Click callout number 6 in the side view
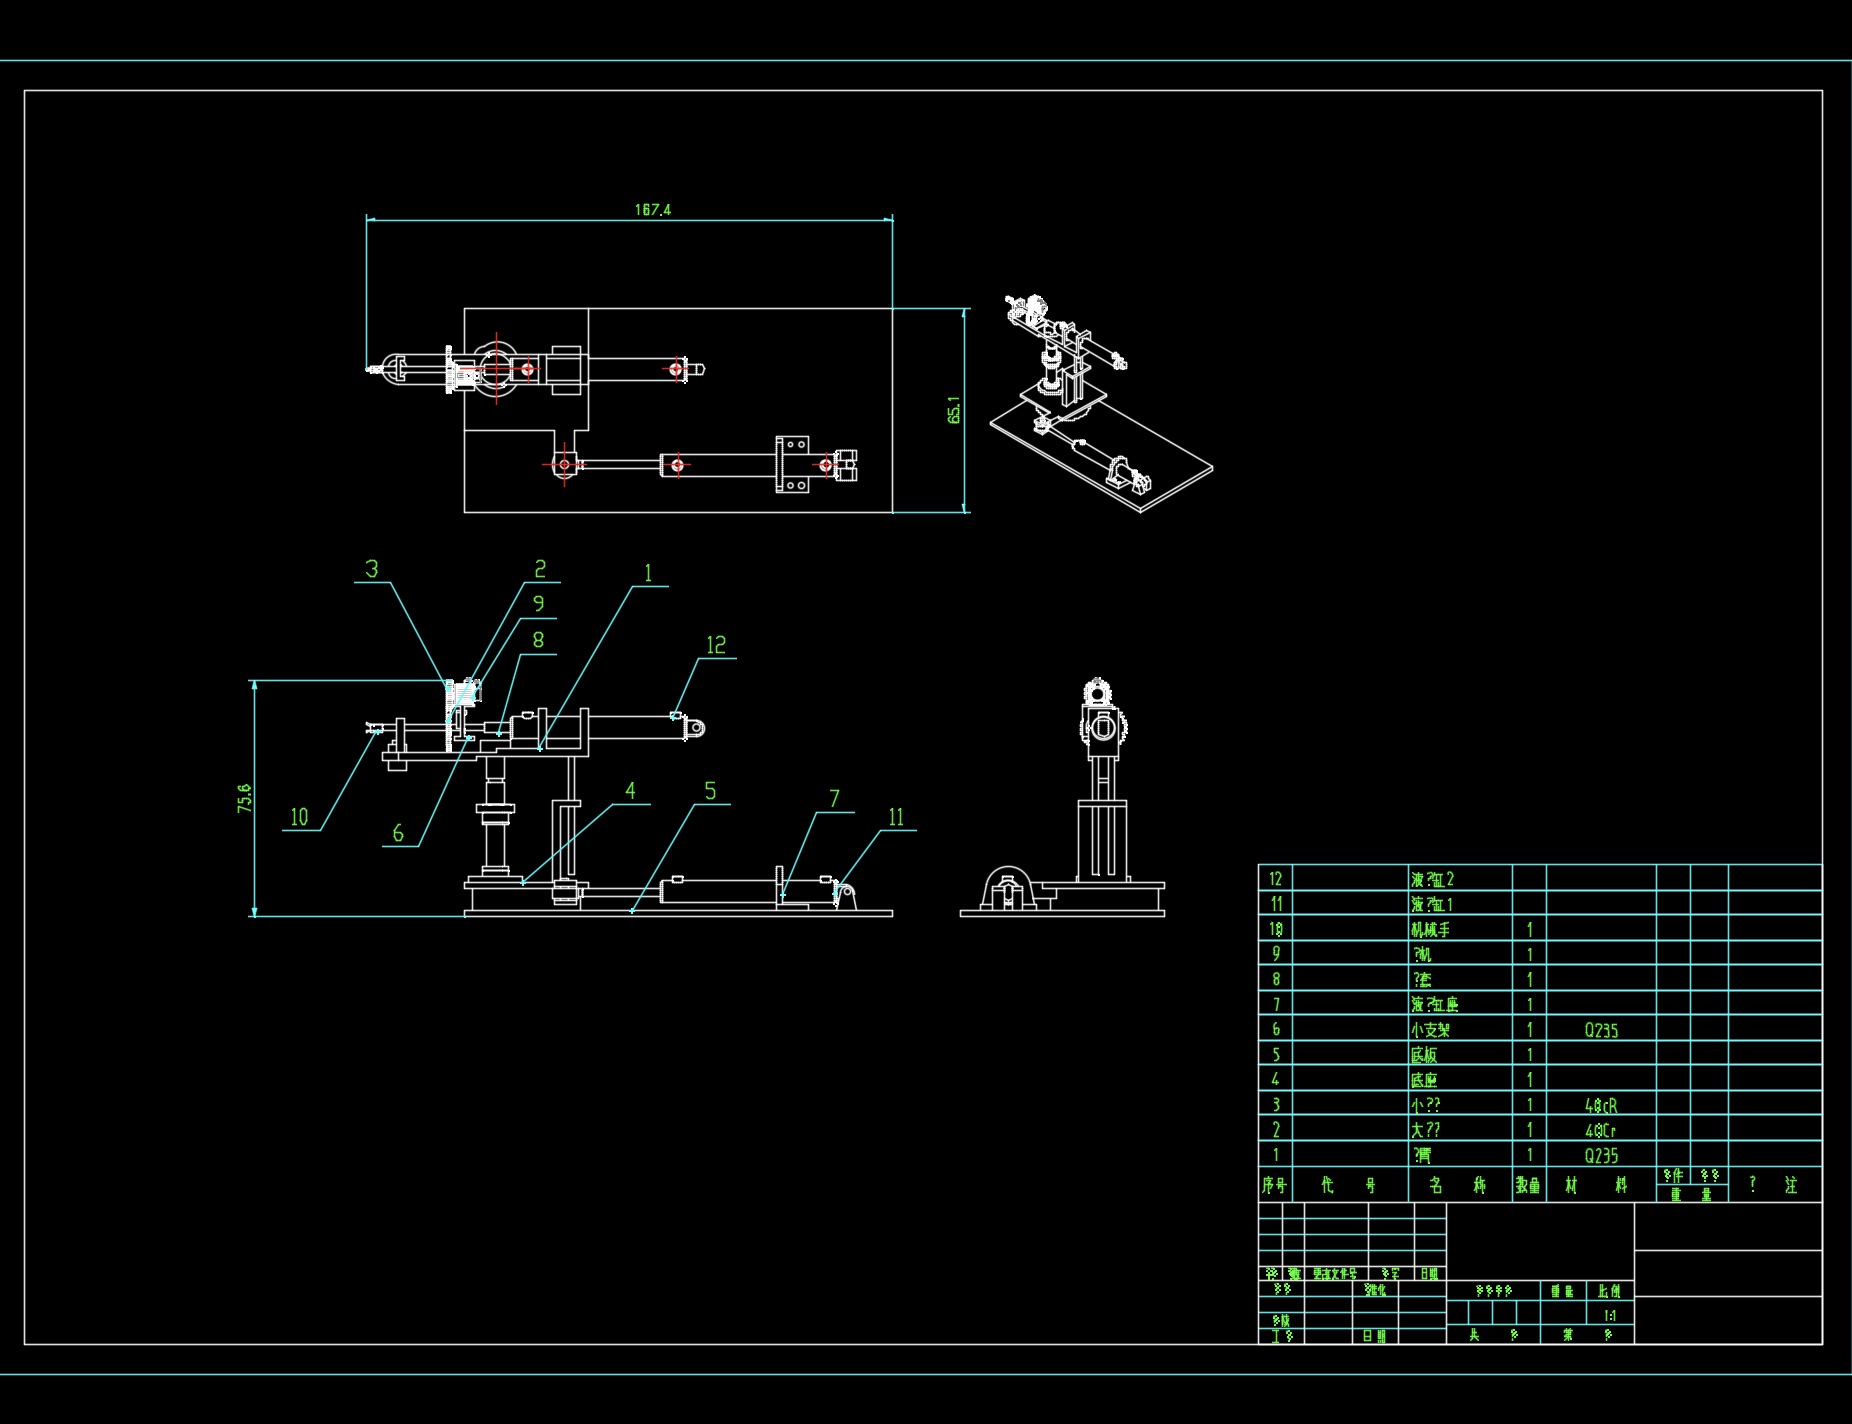Screen dimensions: 1852x1424 tap(398, 833)
